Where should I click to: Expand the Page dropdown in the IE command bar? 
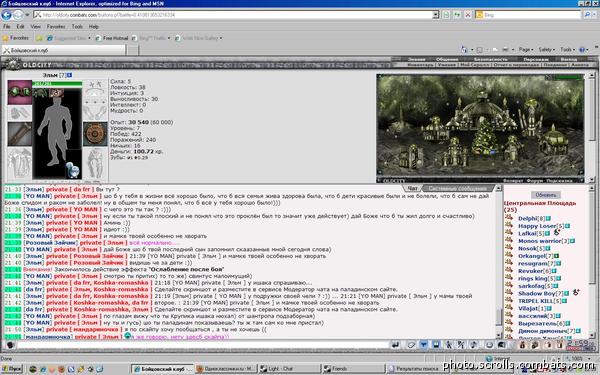click(x=526, y=50)
